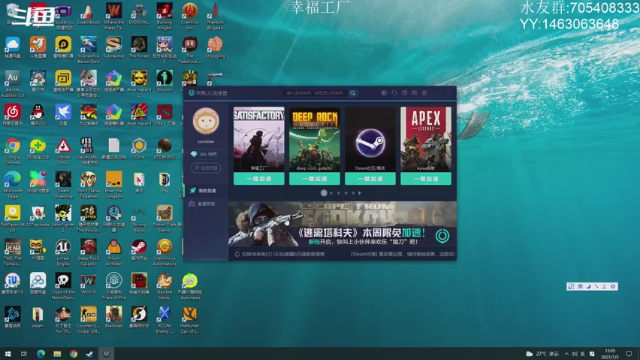Open the settings gear in accelerator title bar
This screenshot has height=360, width=640.
[x=424, y=93]
